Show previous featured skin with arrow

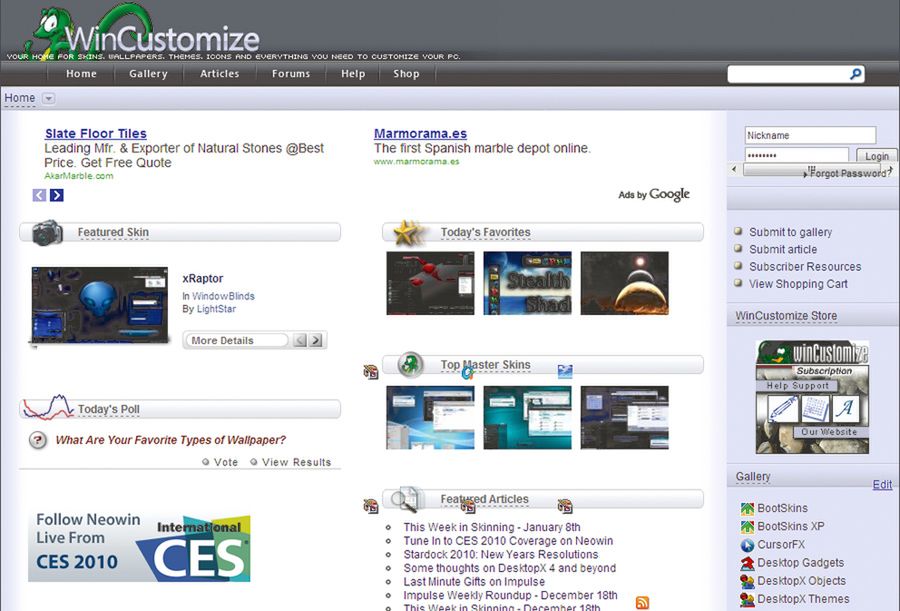click(300, 340)
